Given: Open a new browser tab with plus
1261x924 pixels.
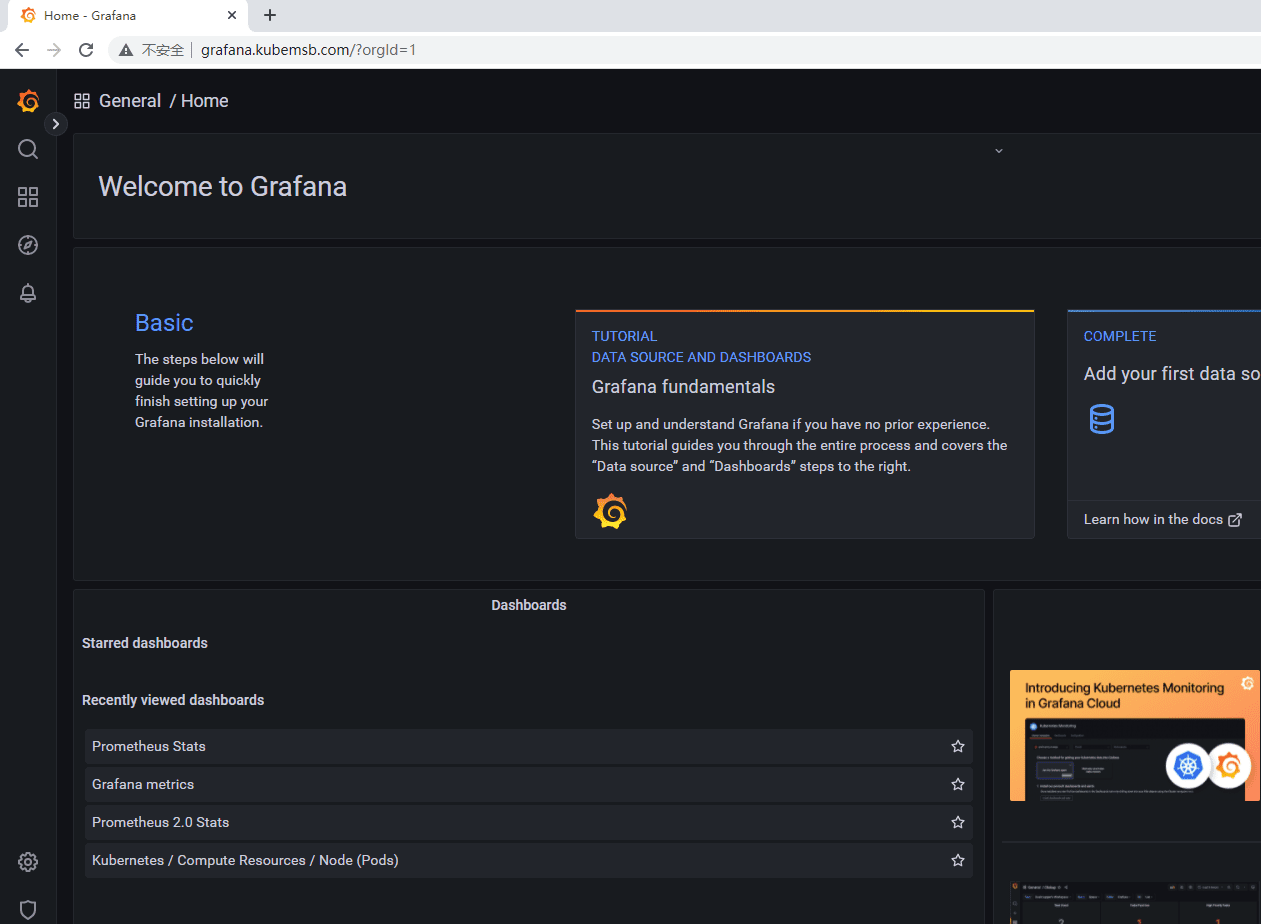Looking at the screenshot, I should (x=270, y=15).
